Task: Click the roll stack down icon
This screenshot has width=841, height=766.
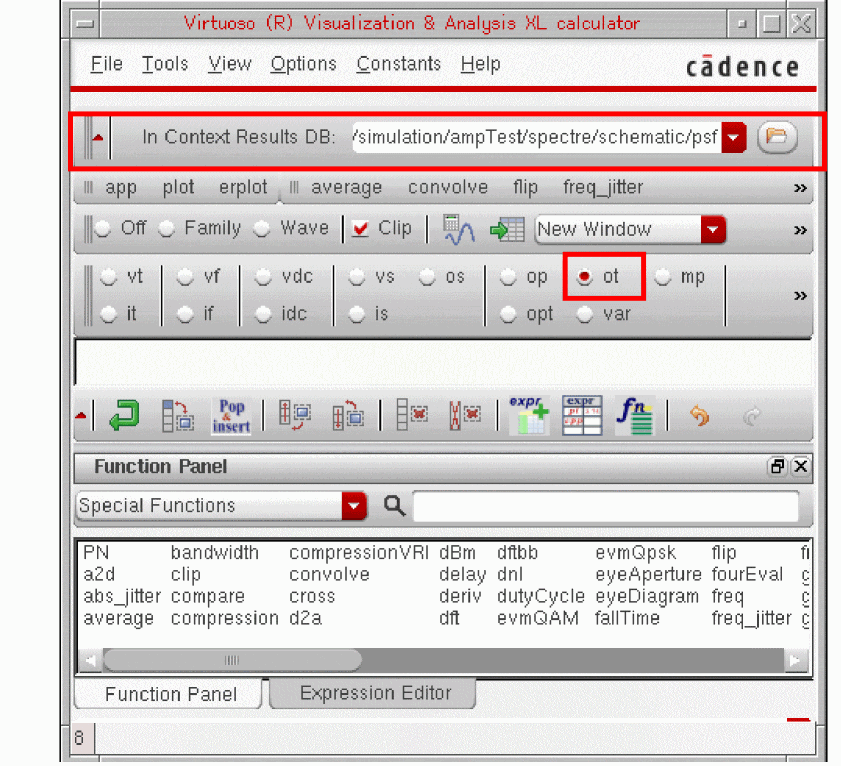Action: pos(348,415)
